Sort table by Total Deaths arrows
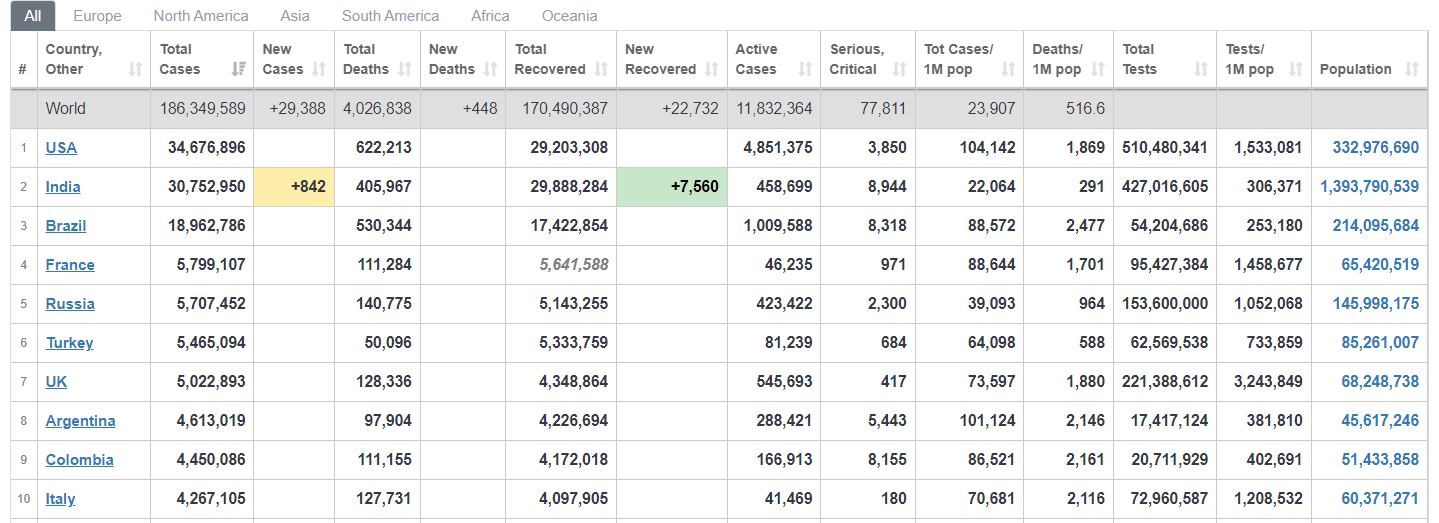This screenshot has height=523, width=1439. coord(405,69)
